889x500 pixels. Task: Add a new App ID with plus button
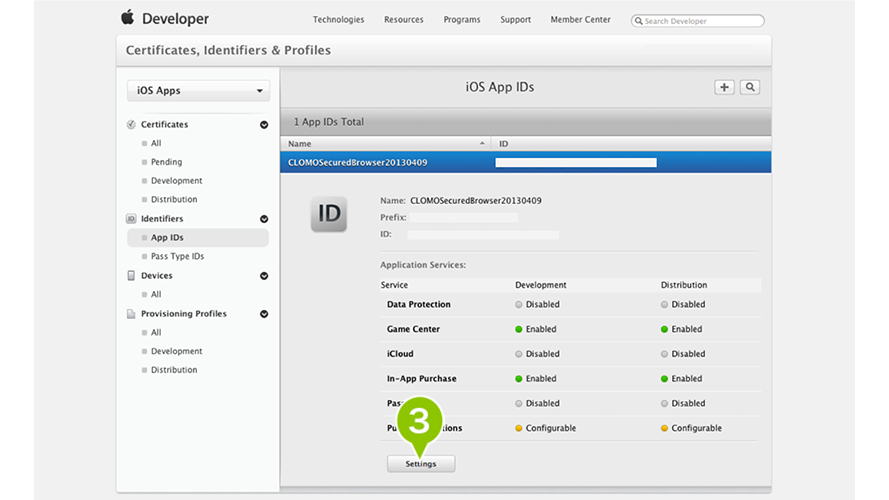pos(724,87)
